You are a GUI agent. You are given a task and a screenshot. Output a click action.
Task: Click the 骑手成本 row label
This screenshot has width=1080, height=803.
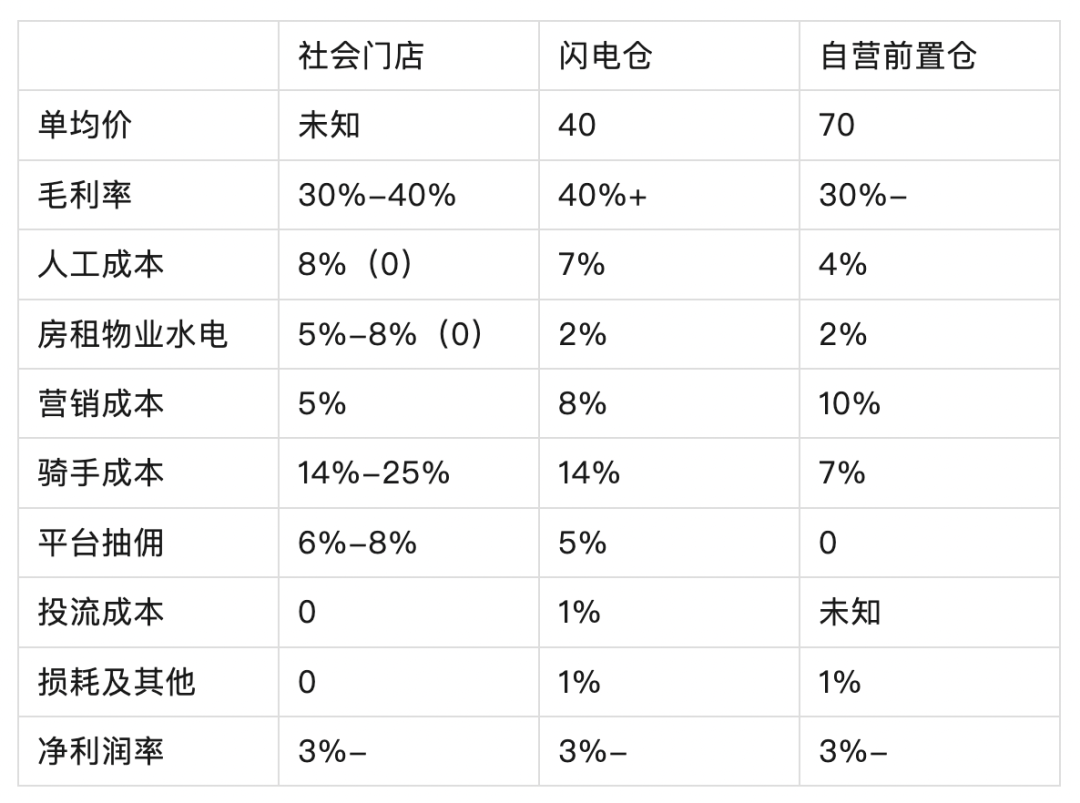point(101,473)
